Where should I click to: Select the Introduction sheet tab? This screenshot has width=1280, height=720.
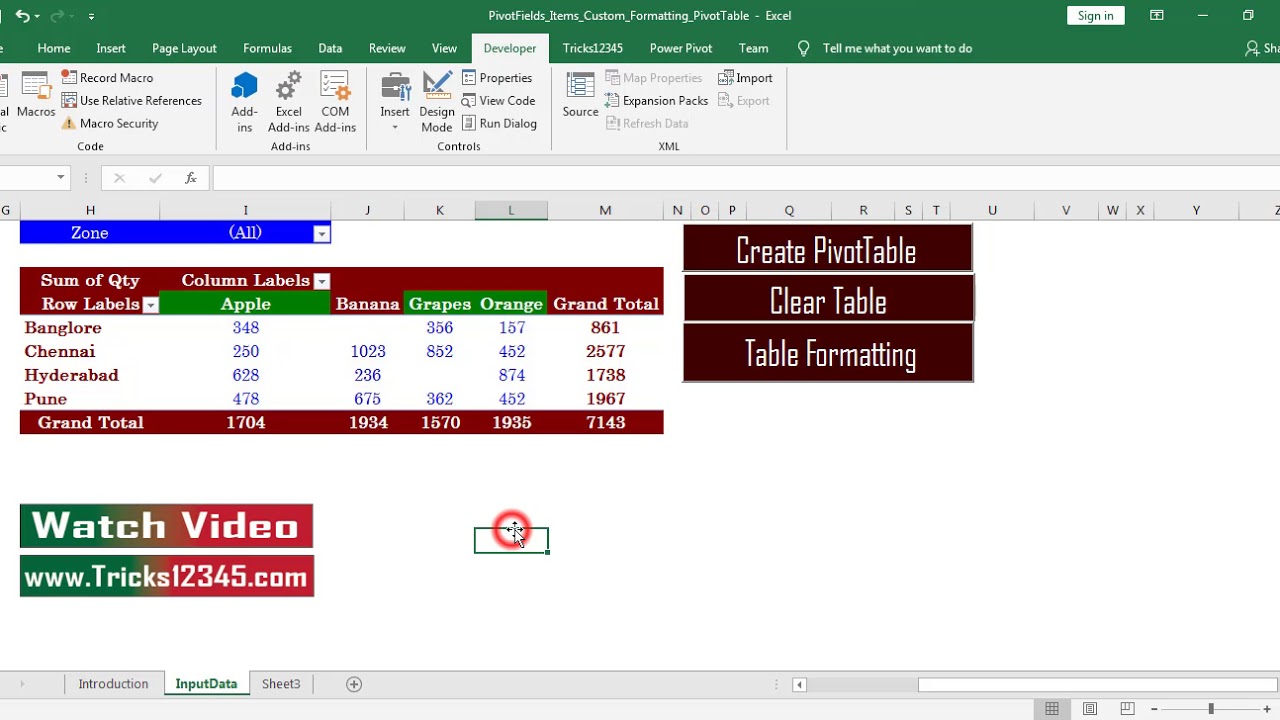113,684
